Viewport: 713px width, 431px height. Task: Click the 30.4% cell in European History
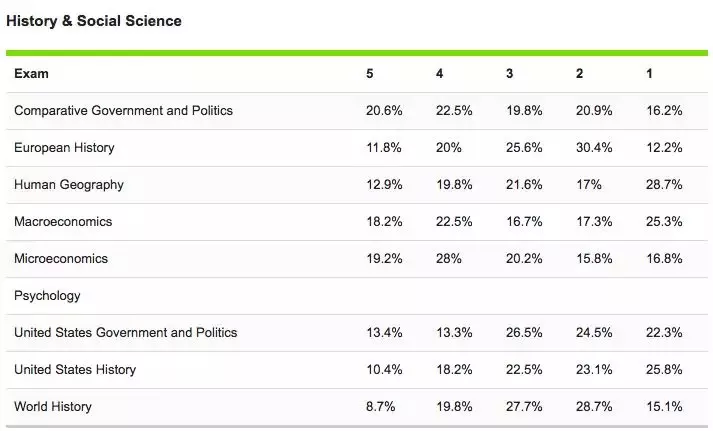(594, 148)
